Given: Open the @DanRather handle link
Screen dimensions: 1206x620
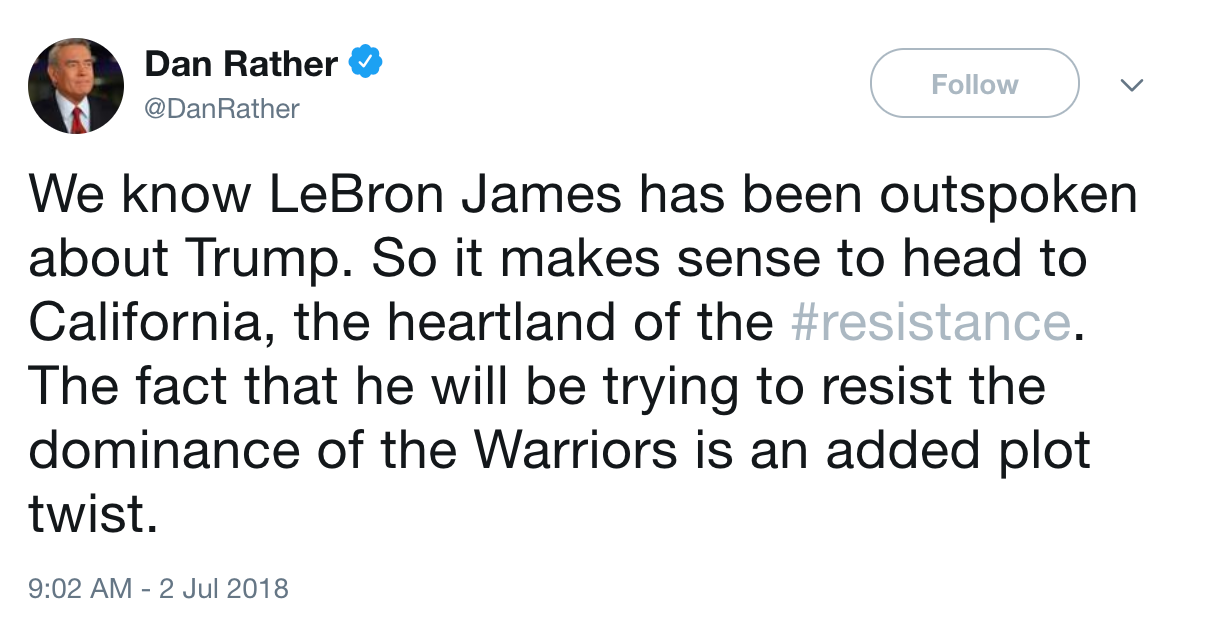Looking at the screenshot, I should [222, 109].
